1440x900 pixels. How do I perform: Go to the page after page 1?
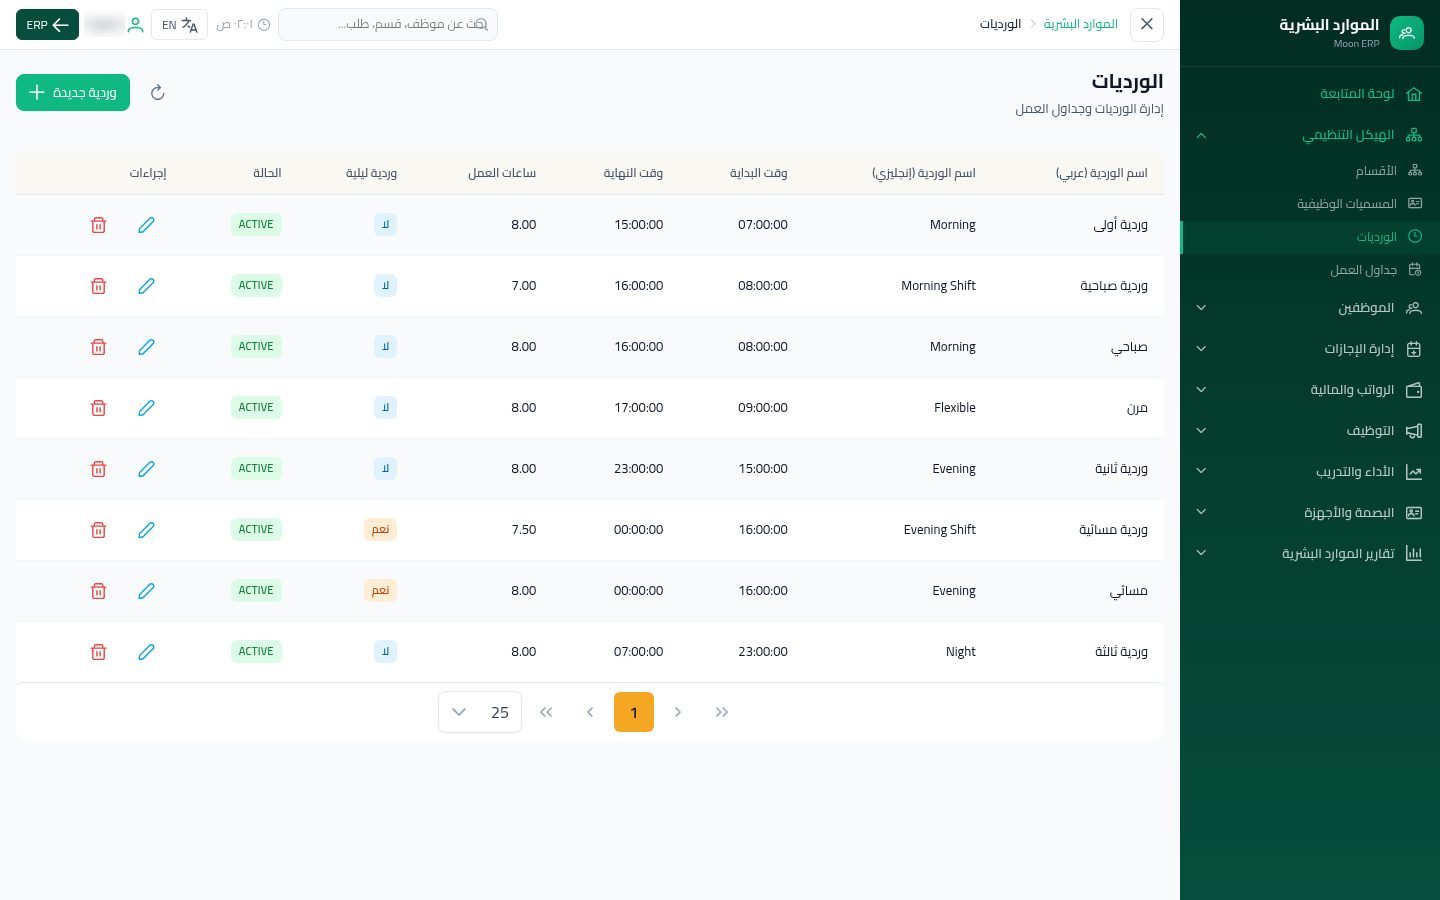tap(590, 712)
